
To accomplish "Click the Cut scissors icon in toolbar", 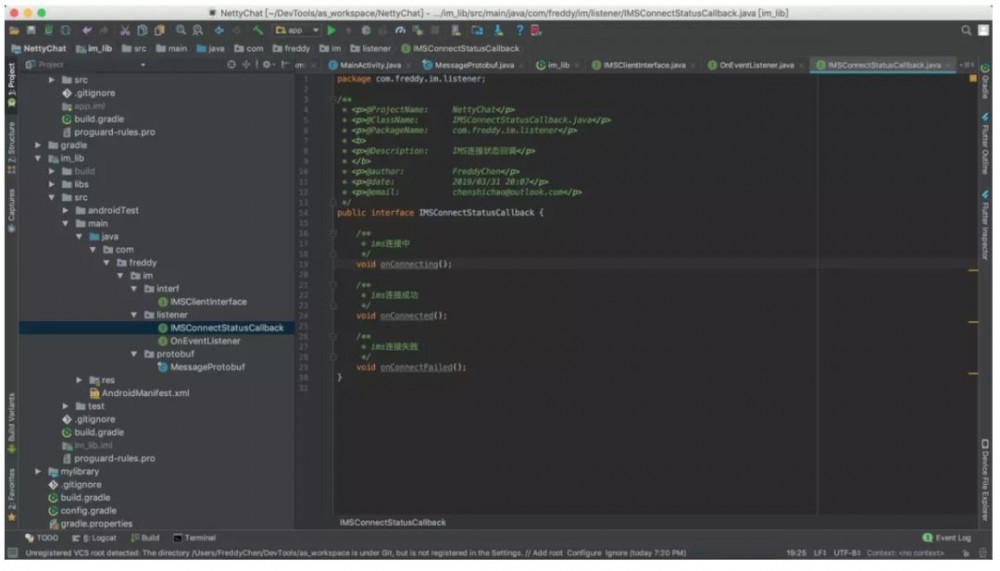I will click(126, 31).
